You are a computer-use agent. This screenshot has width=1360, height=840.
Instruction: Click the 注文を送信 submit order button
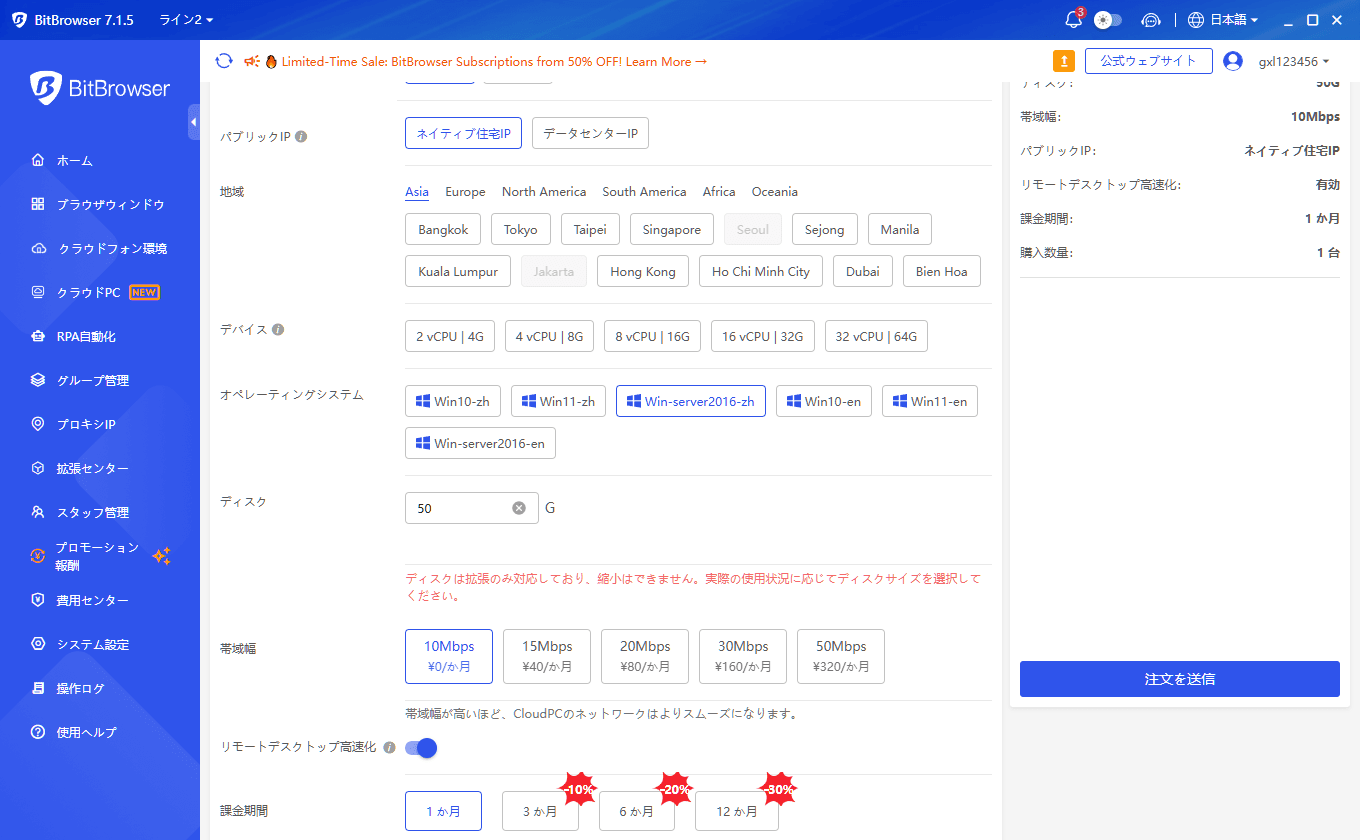tap(1180, 679)
